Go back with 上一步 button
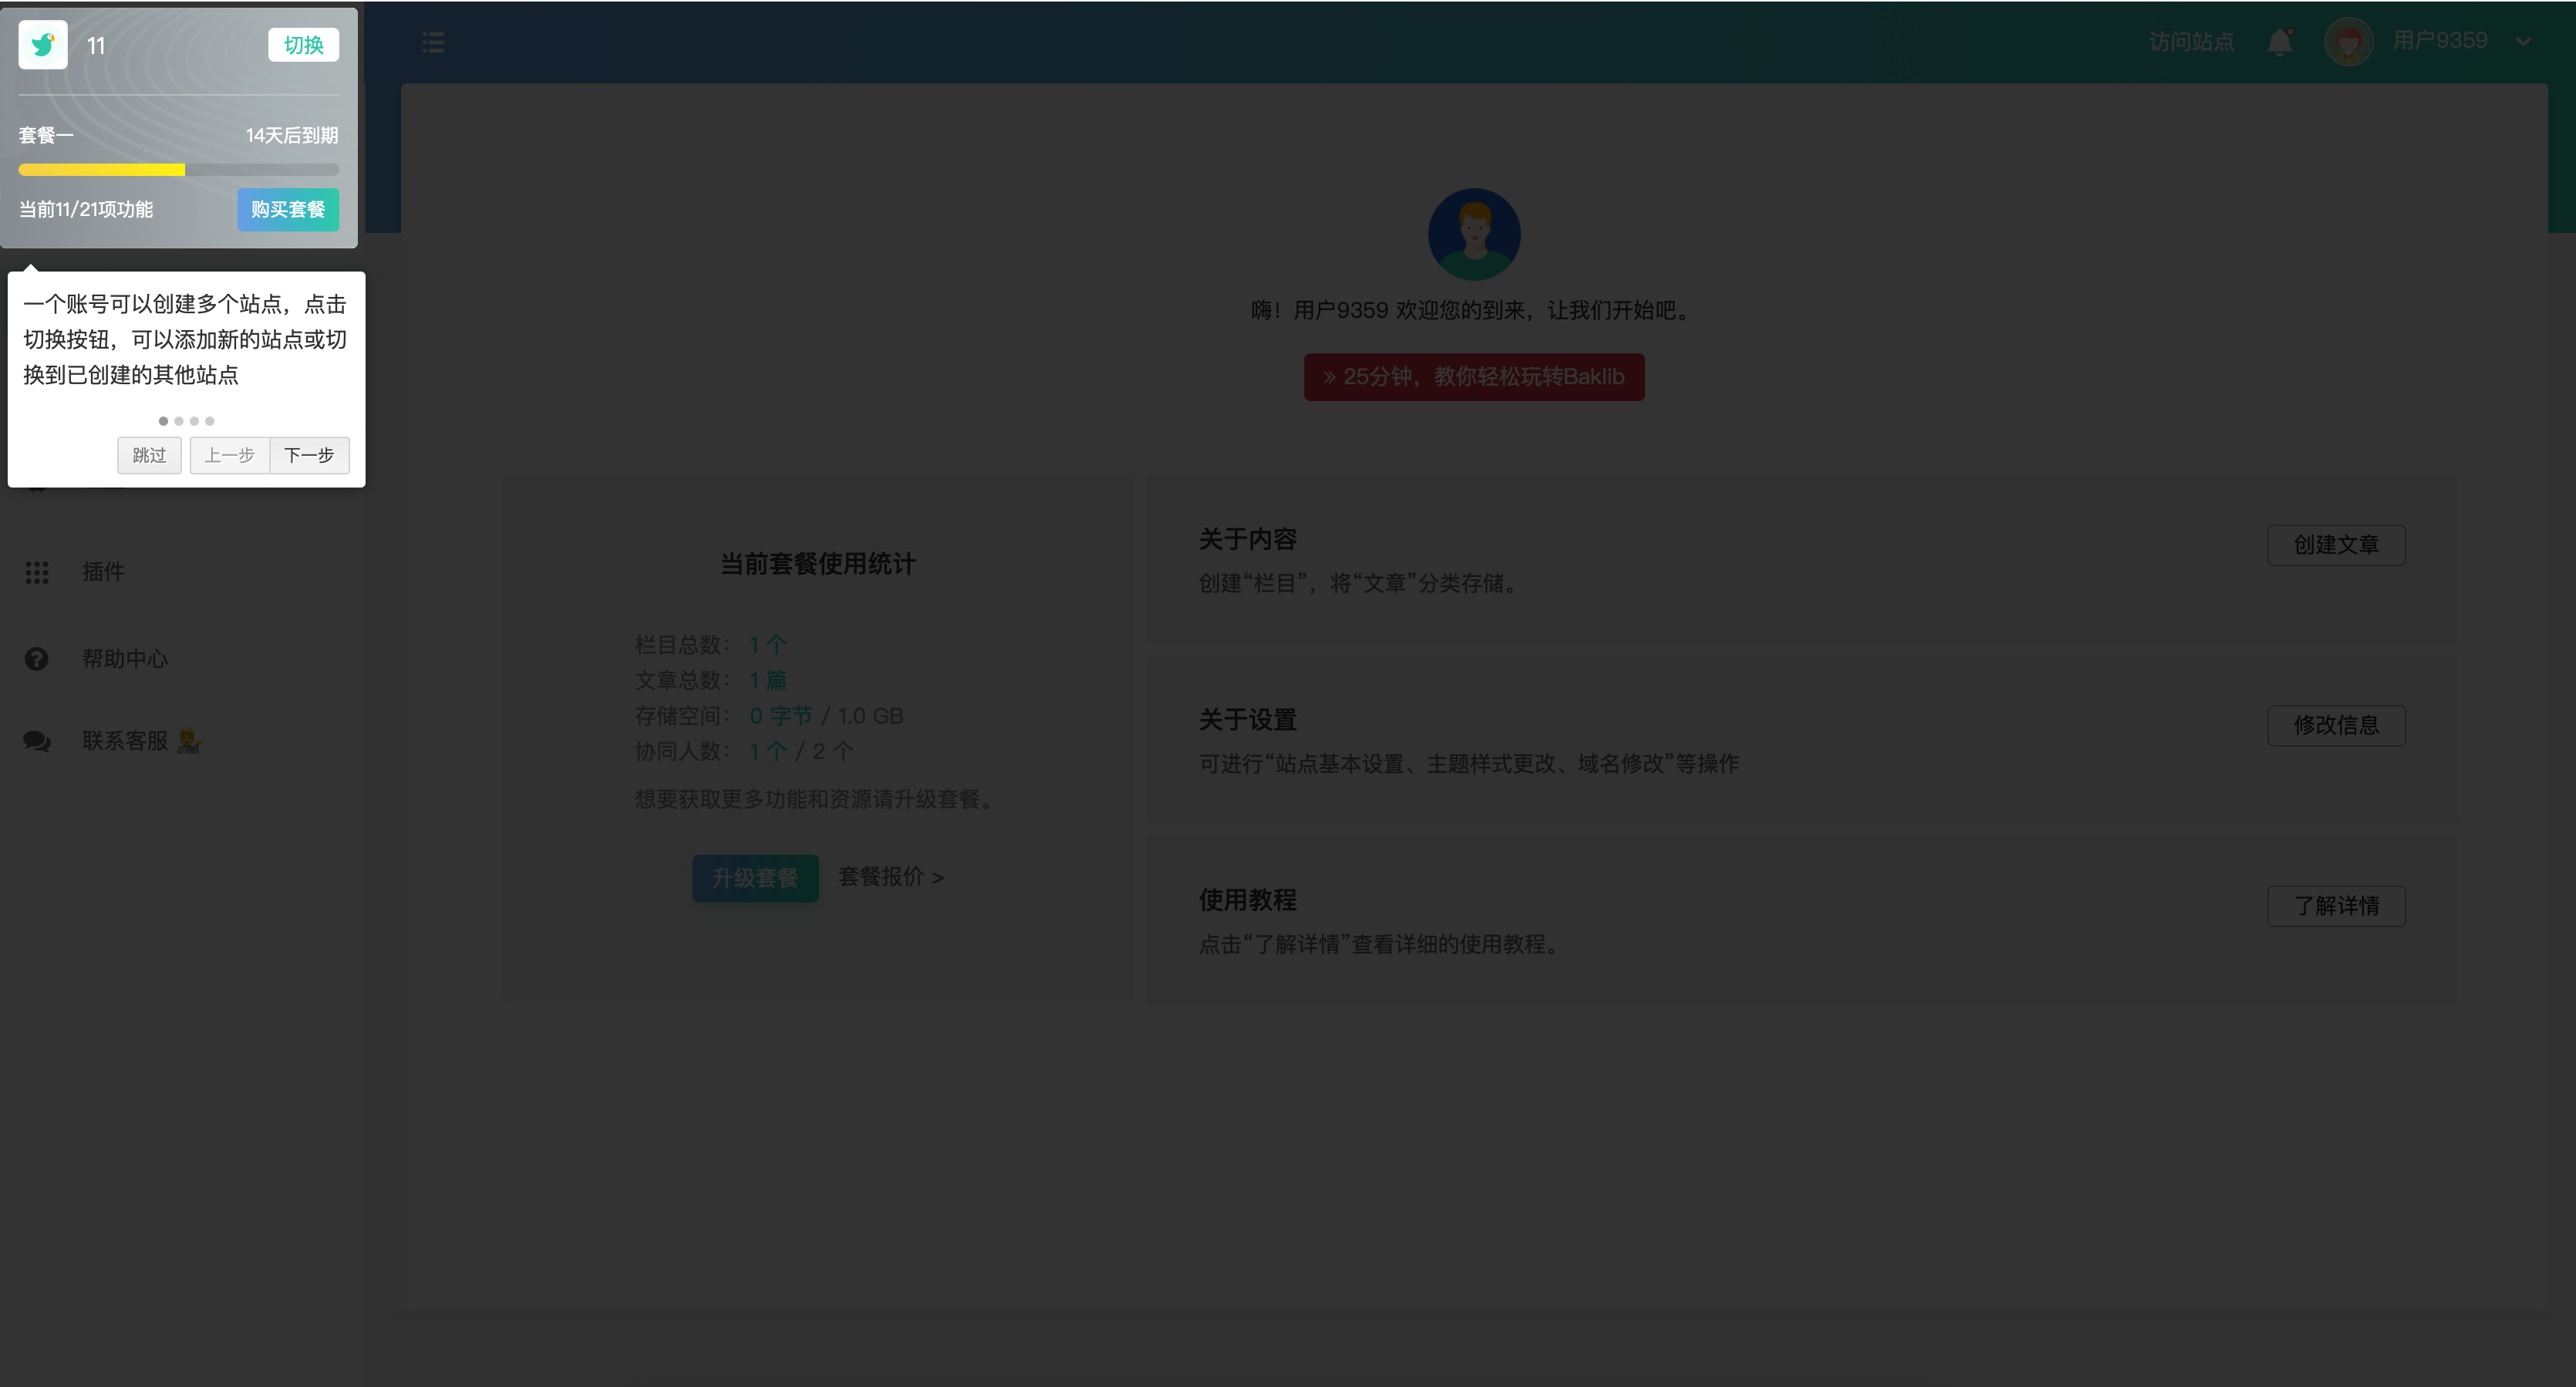This screenshot has height=1387, width=2576. 230,456
